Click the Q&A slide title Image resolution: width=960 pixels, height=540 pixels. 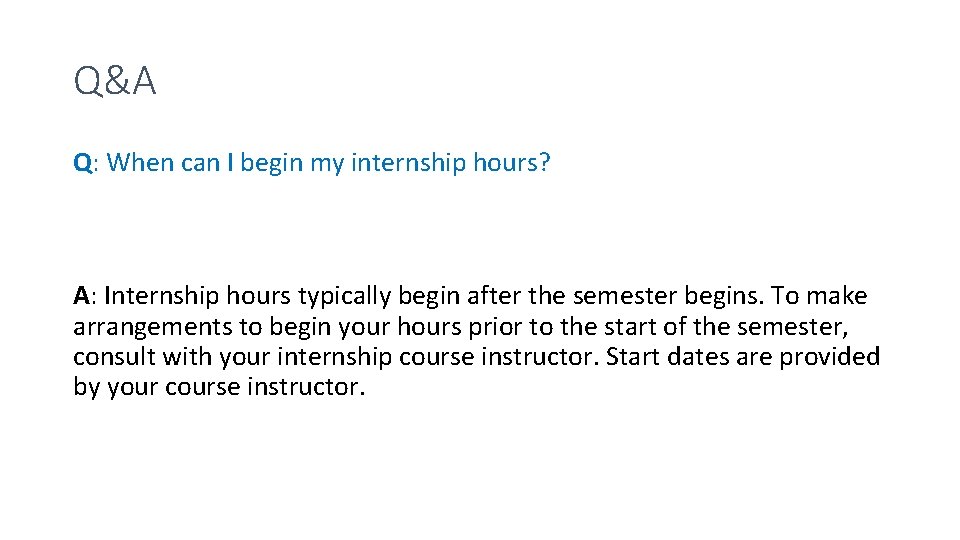tap(115, 82)
